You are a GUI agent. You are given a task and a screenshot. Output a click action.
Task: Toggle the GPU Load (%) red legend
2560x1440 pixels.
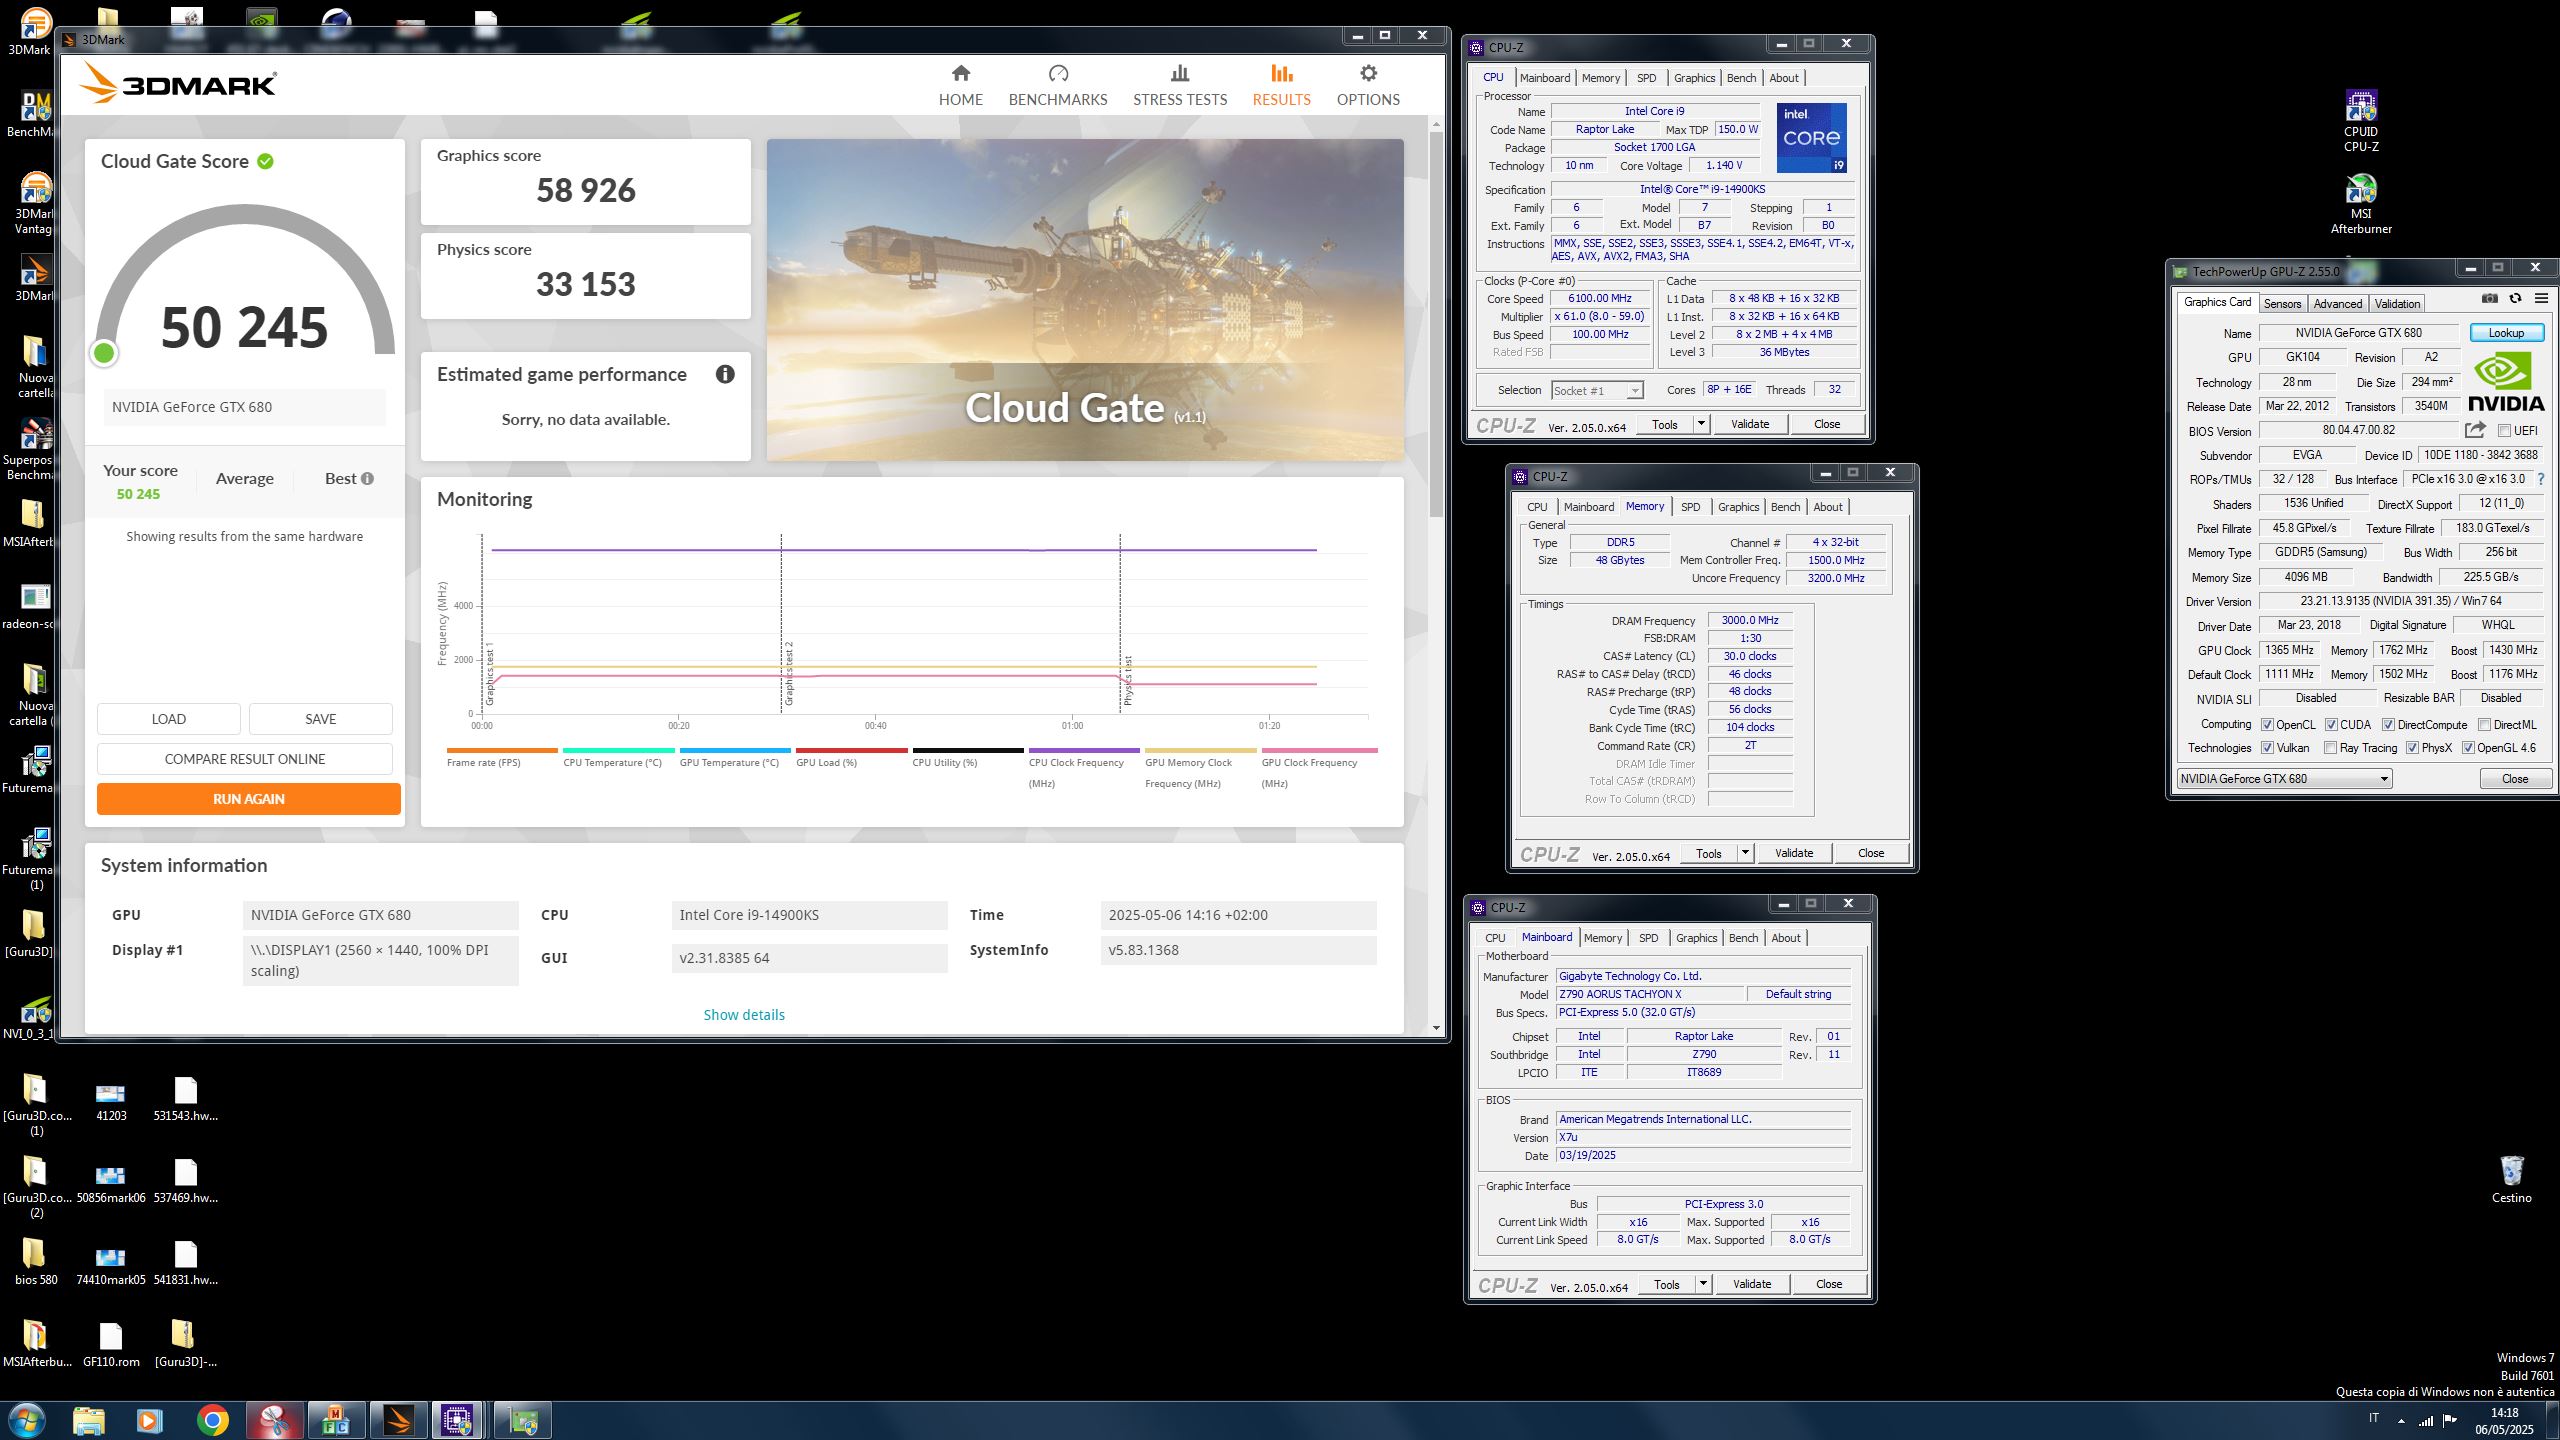click(x=851, y=757)
